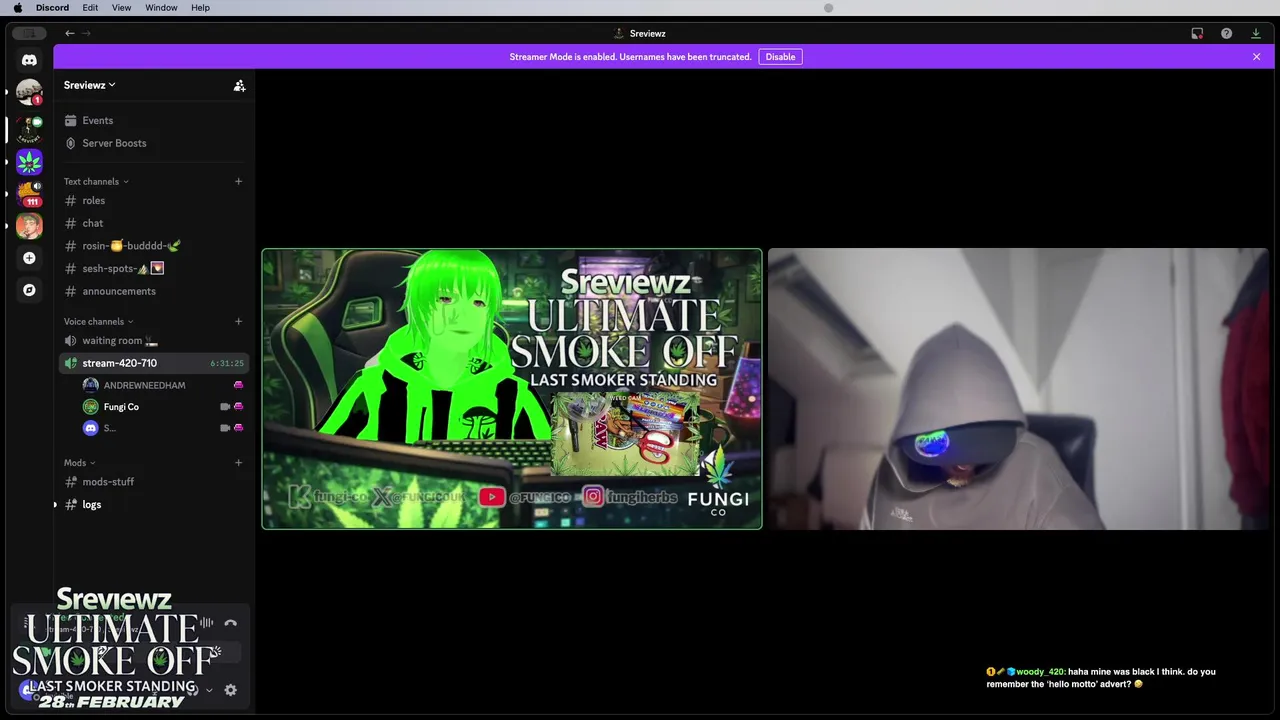This screenshot has height=720, width=1280.
Task: Open Window menu in menu bar
Action: pyautogui.click(x=161, y=7)
